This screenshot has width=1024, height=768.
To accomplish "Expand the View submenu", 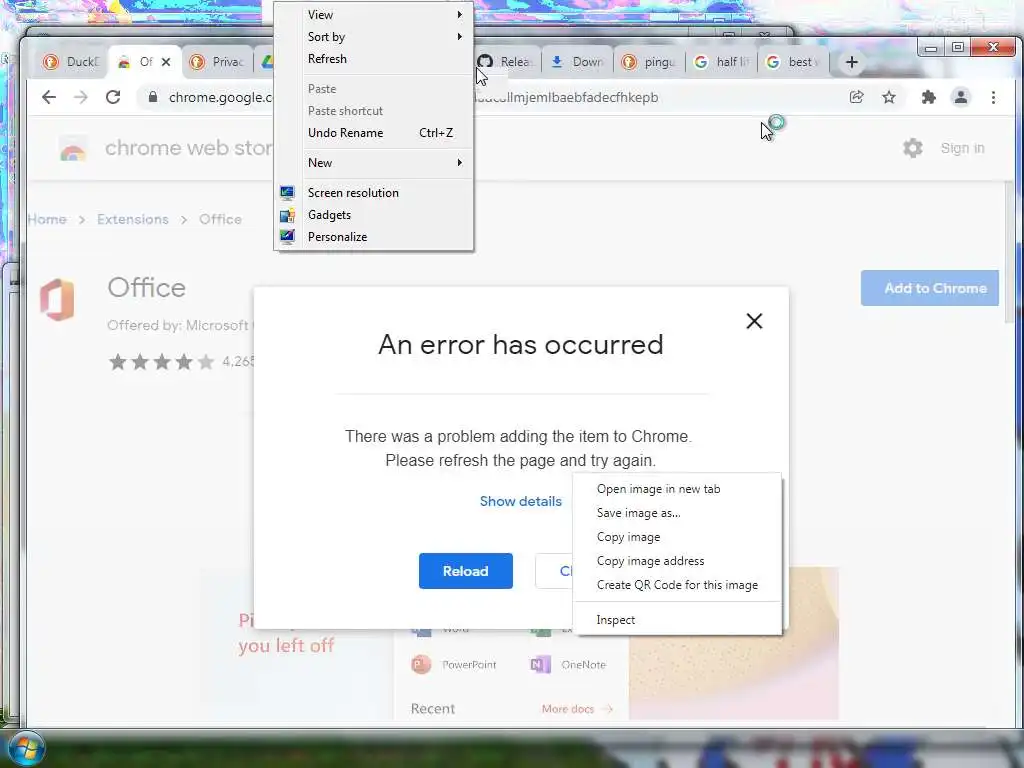I will point(374,14).
